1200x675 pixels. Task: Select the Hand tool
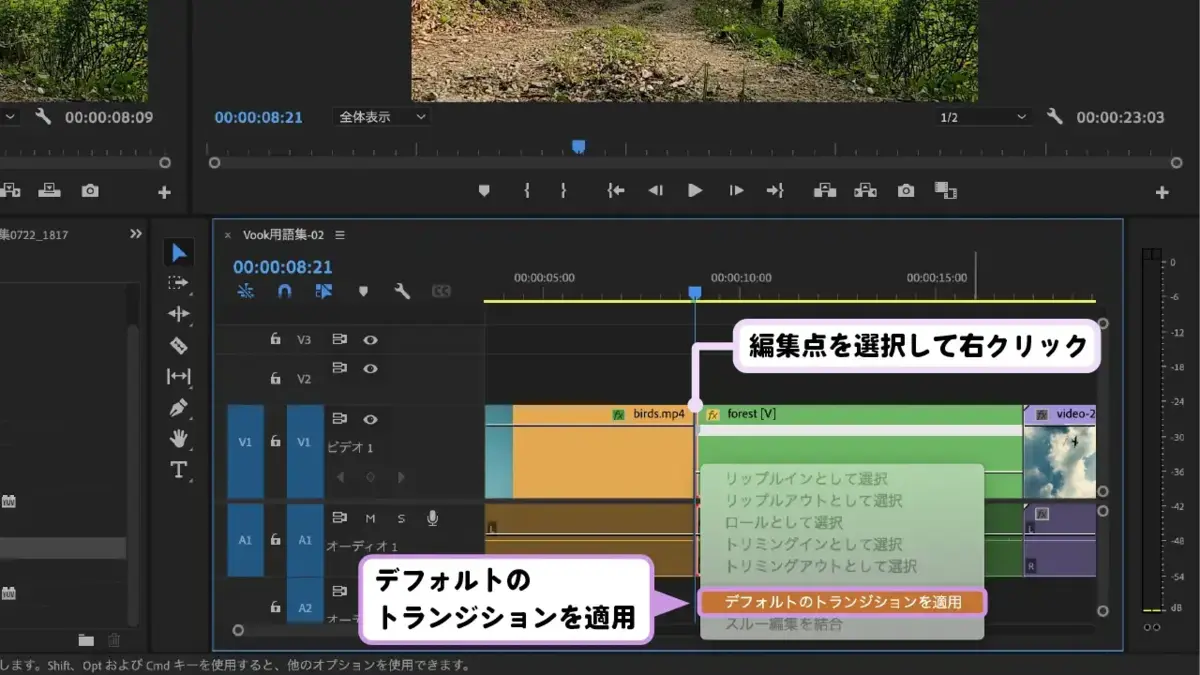pos(179,438)
